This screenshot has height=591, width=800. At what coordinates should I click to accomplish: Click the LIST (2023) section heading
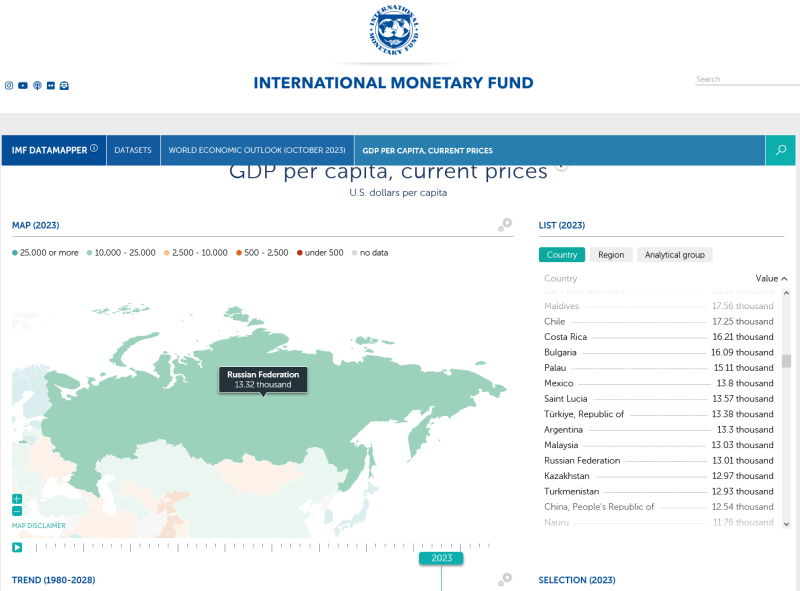click(562, 225)
